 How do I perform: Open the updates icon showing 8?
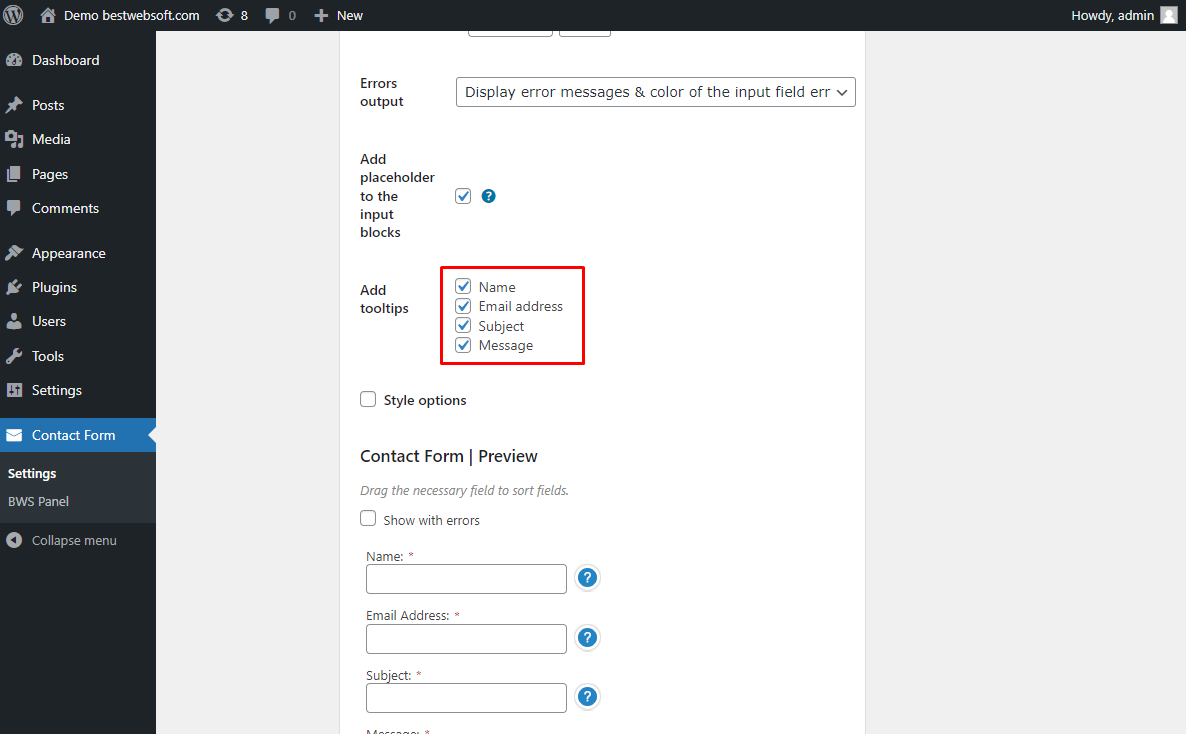(225, 15)
